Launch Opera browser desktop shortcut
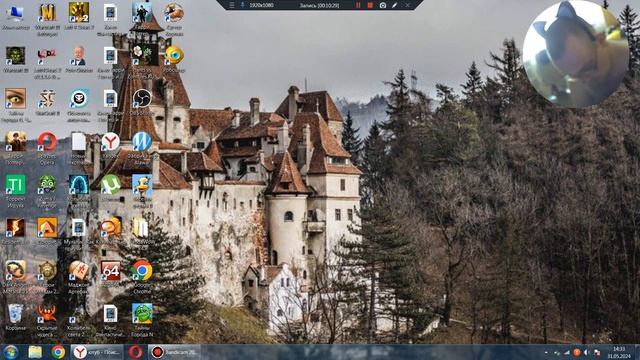640x360 pixels. pos(47,142)
